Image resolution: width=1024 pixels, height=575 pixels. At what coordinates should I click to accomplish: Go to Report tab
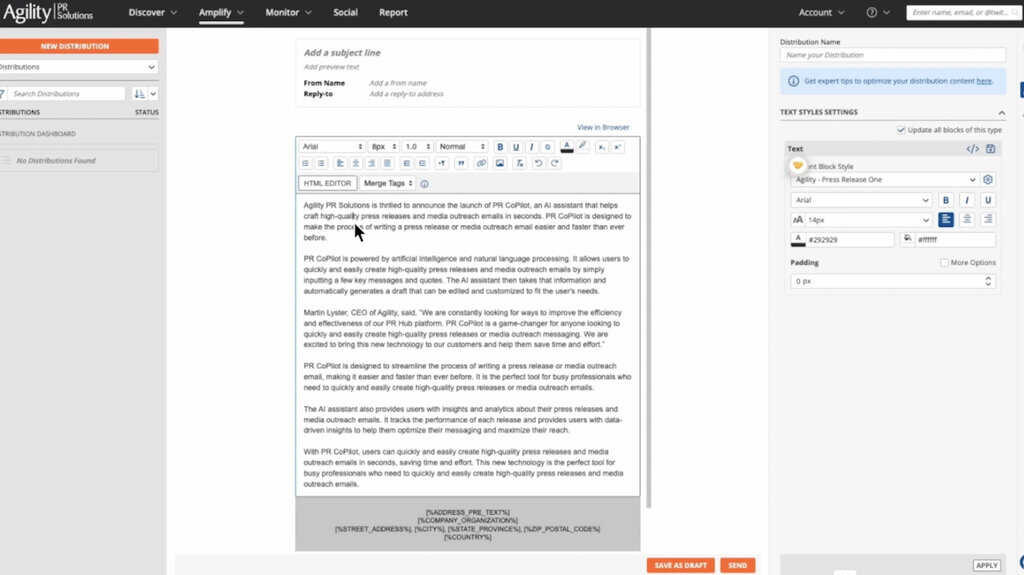click(393, 12)
